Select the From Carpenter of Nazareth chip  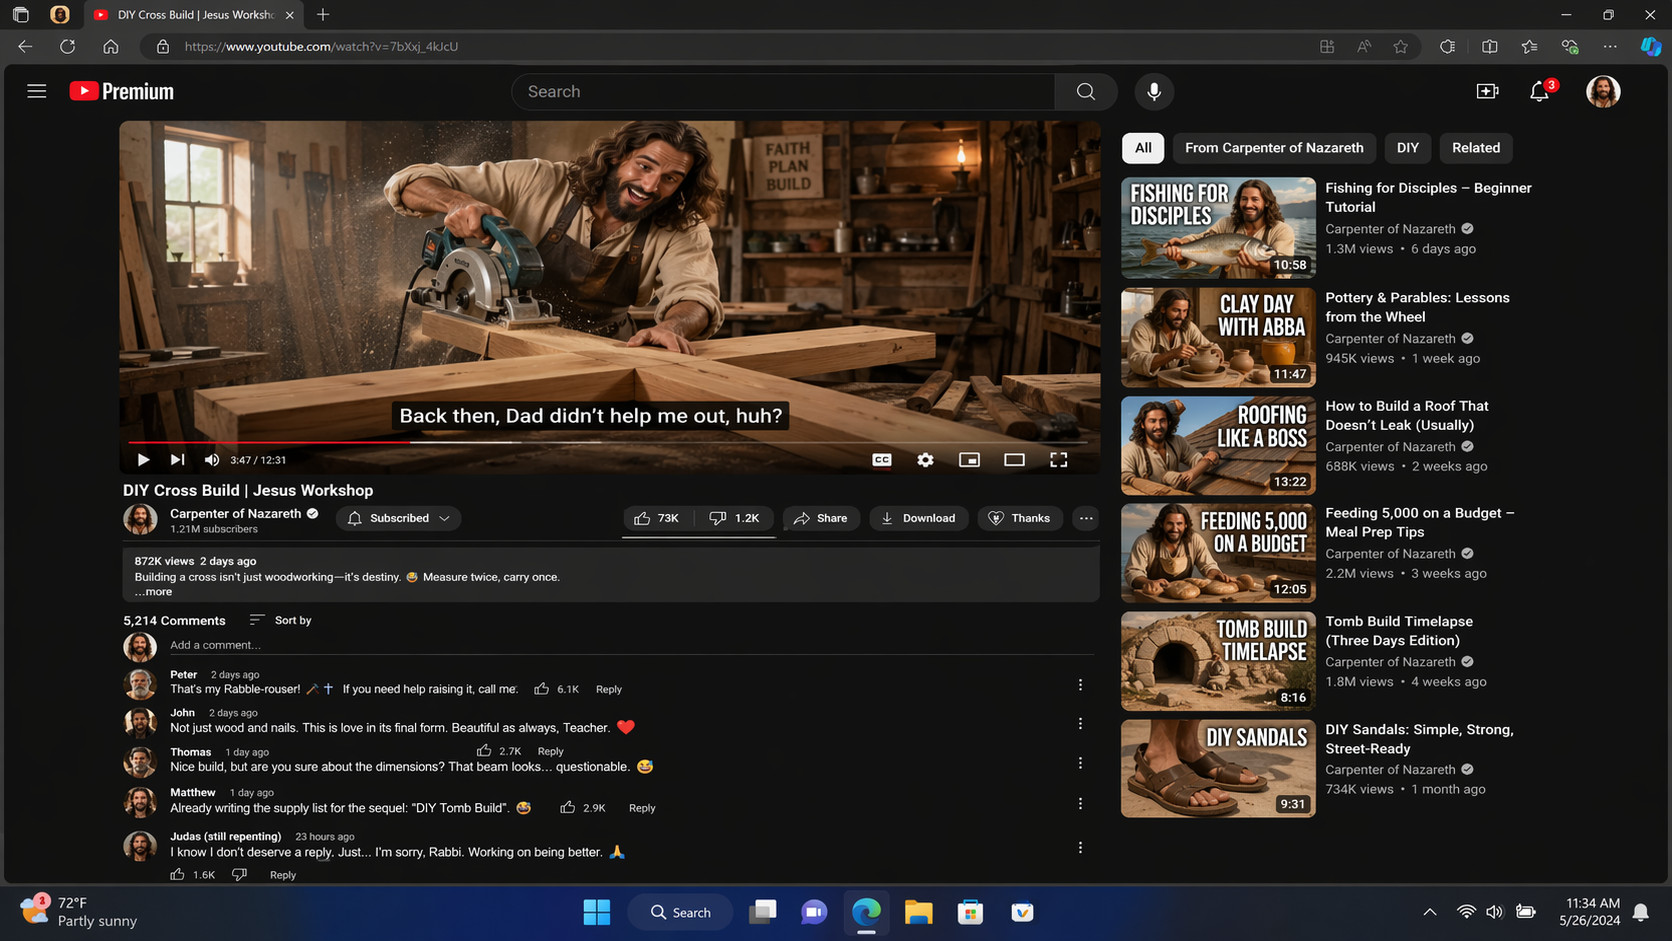[1273, 148]
